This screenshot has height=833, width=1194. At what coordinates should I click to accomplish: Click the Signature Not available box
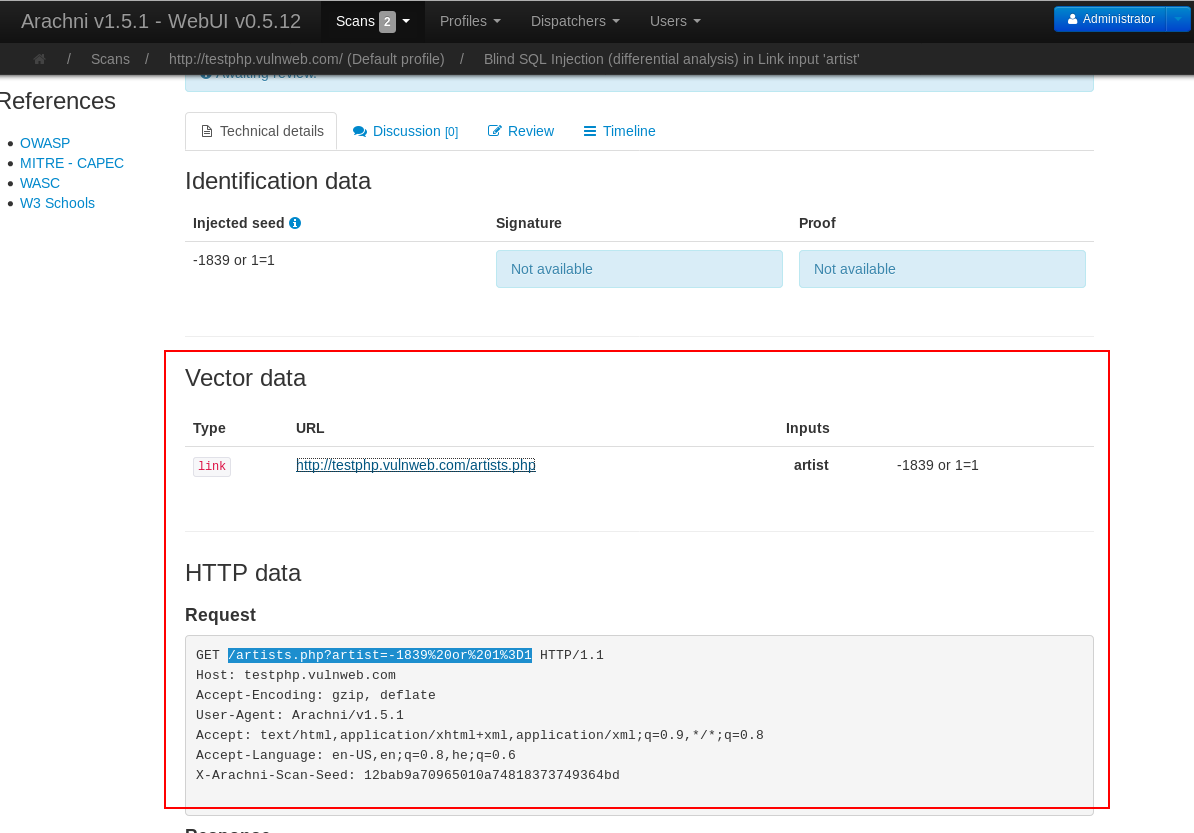point(639,268)
